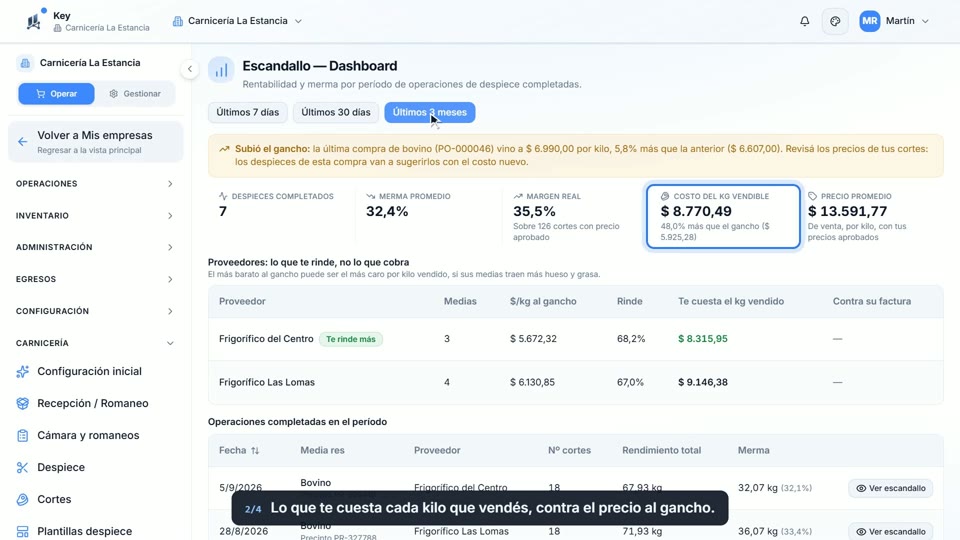Click the $ 6.130,85 gancho price

pos(533,382)
